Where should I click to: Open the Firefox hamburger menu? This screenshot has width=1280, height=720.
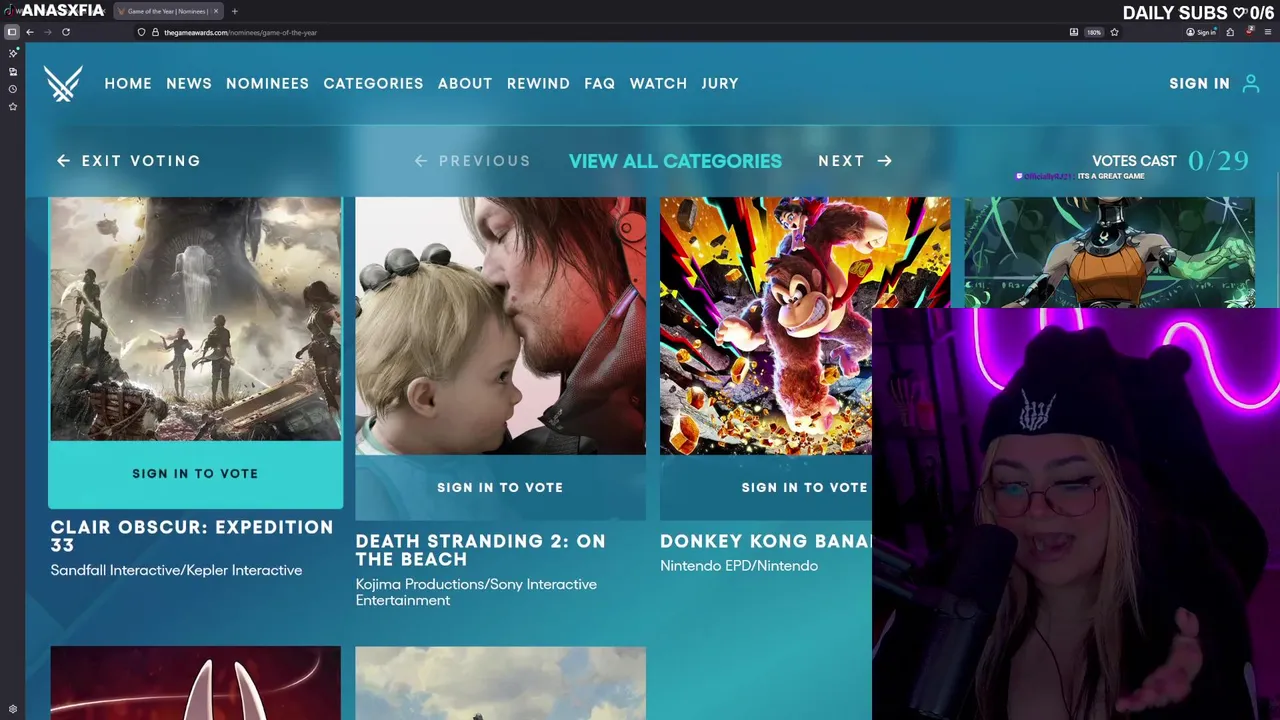coord(1268,32)
